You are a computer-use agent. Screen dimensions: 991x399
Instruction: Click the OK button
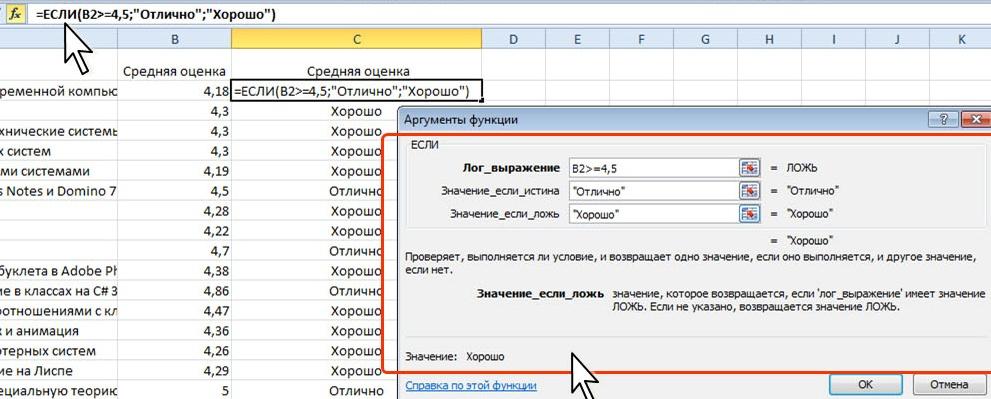(x=865, y=384)
